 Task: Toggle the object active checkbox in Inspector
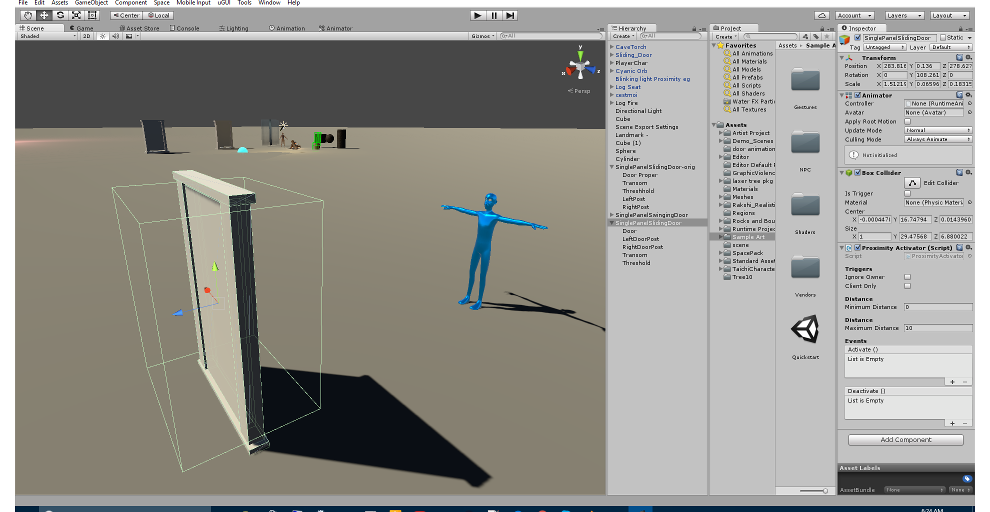pyautogui.click(x=857, y=38)
